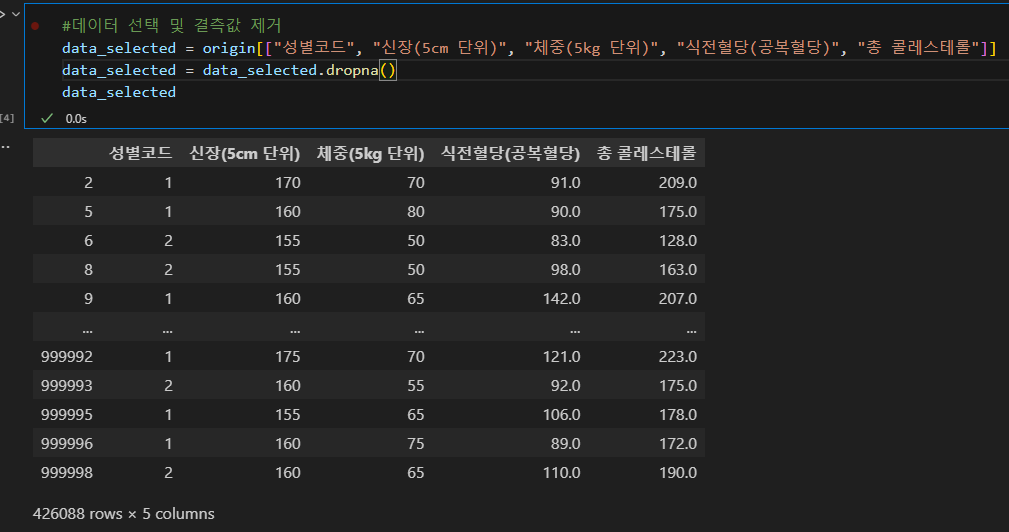Click the fasting glucose value 98.0
The width and height of the screenshot is (1009, 532).
tap(565, 270)
